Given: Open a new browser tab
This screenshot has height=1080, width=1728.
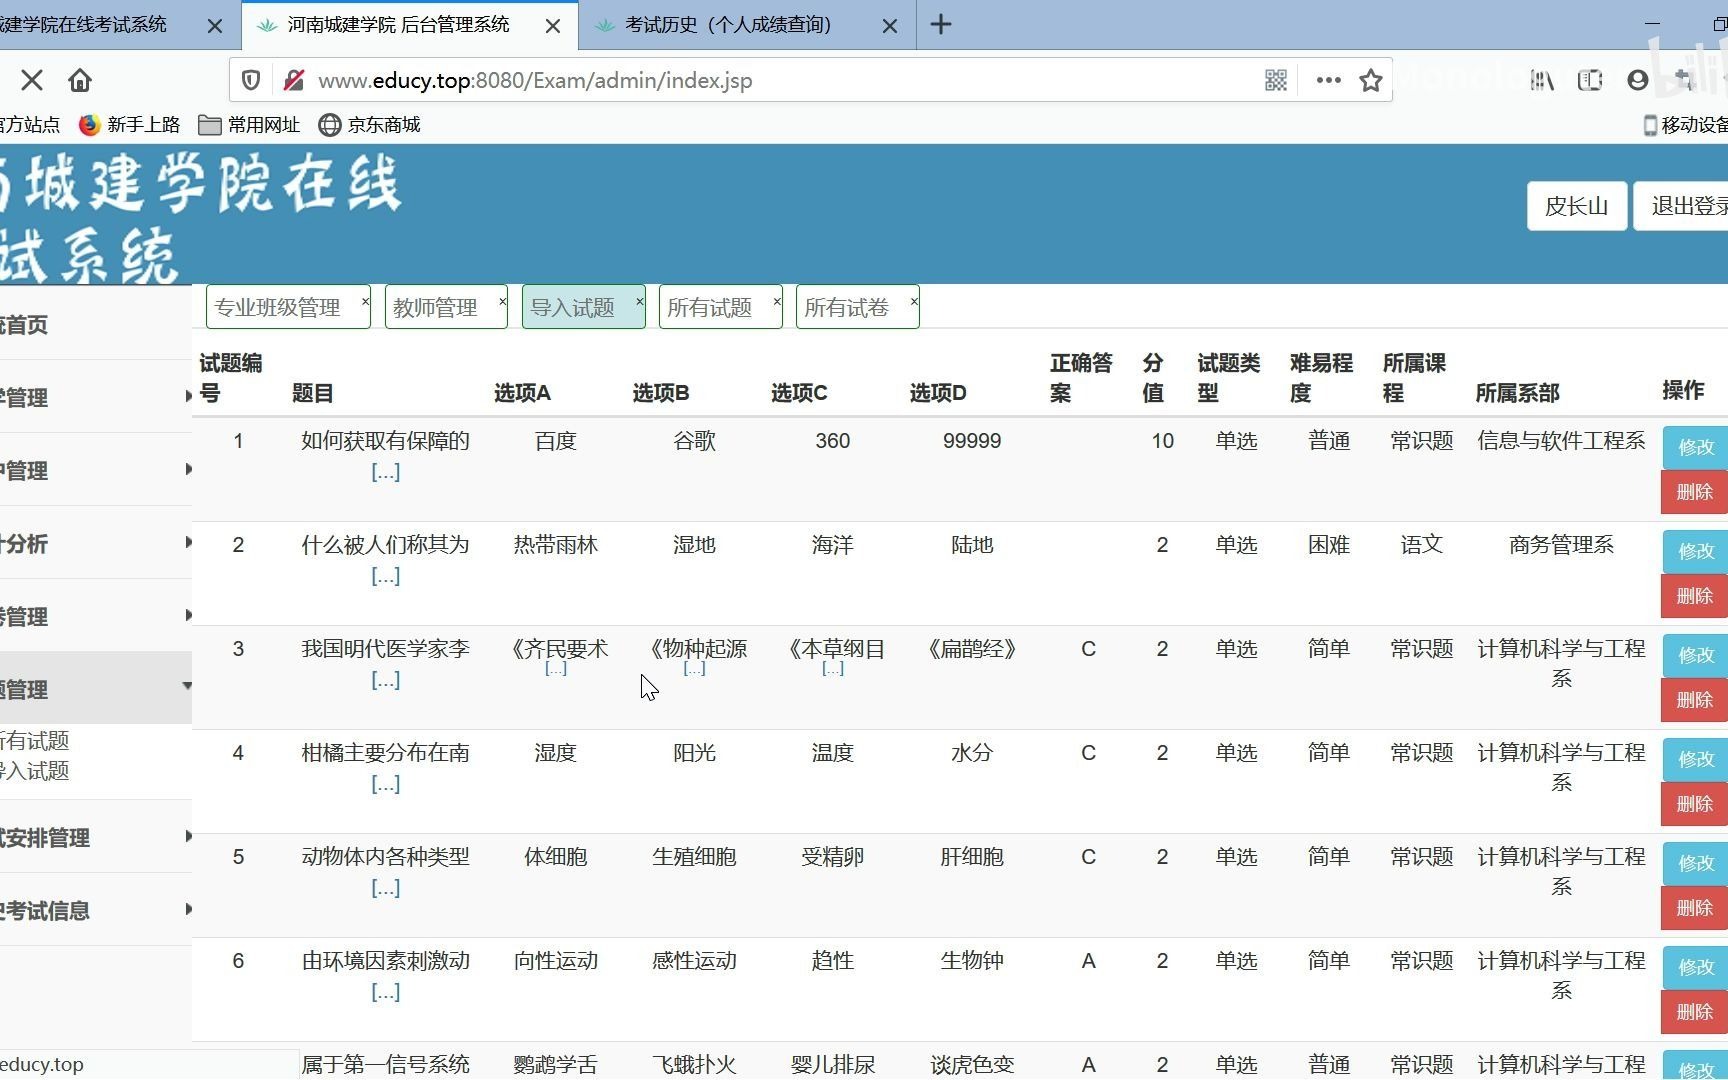Looking at the screenshot, I should click(x=941, y=25).
